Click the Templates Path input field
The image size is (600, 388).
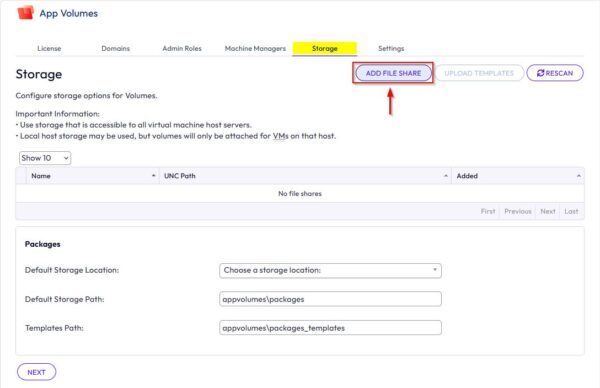(330, 328)
